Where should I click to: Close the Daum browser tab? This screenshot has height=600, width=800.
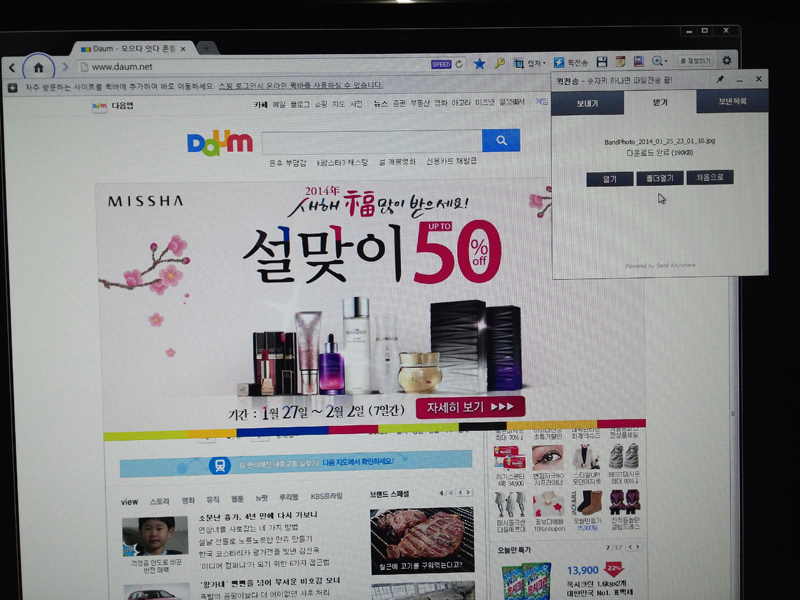tap(183, 48)
